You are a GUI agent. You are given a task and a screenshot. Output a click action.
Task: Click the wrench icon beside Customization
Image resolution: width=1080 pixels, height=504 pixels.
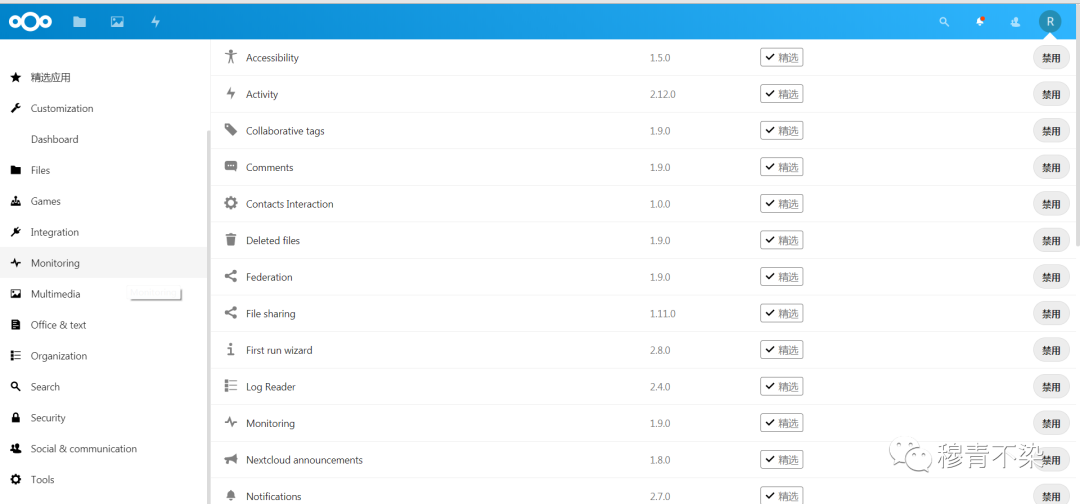point(16,108)
